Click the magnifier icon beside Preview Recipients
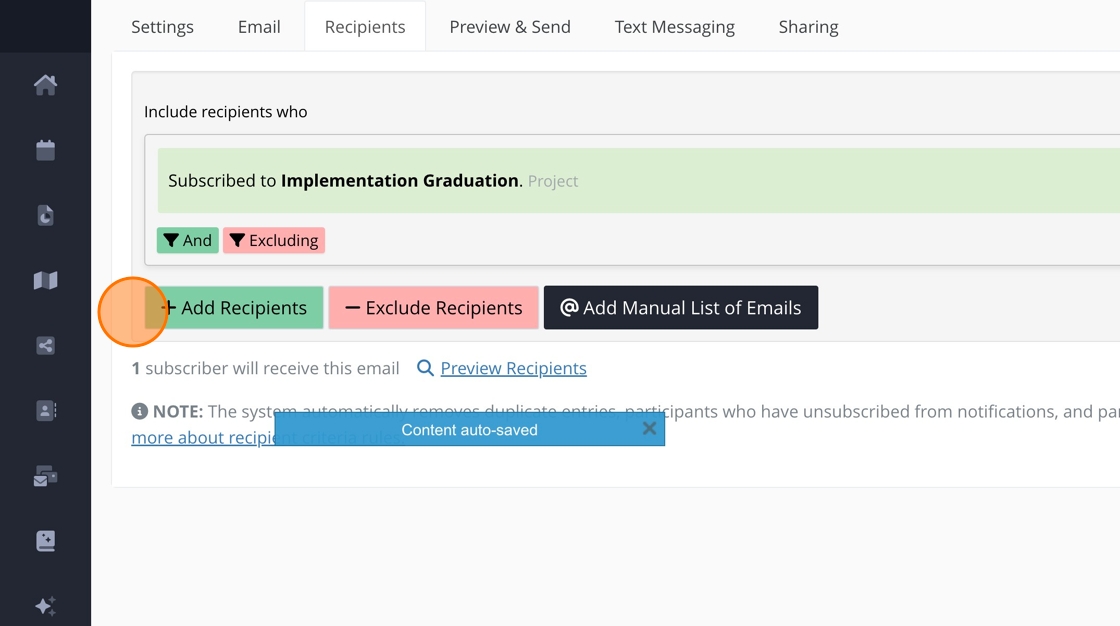Image resolution: width=1120 pixels, height=626 pixels. [425, 368]
